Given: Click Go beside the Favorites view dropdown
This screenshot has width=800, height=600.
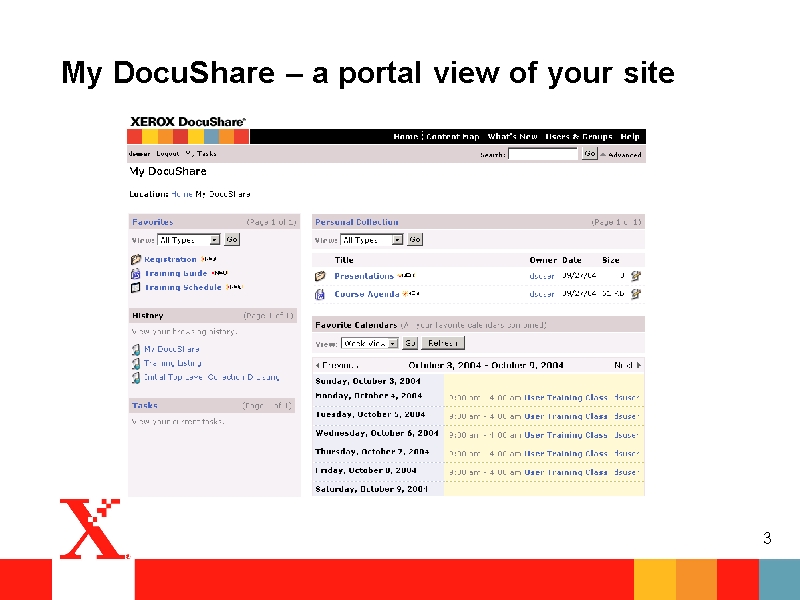Looking at the screenshot, I should (x=232, y=240).
